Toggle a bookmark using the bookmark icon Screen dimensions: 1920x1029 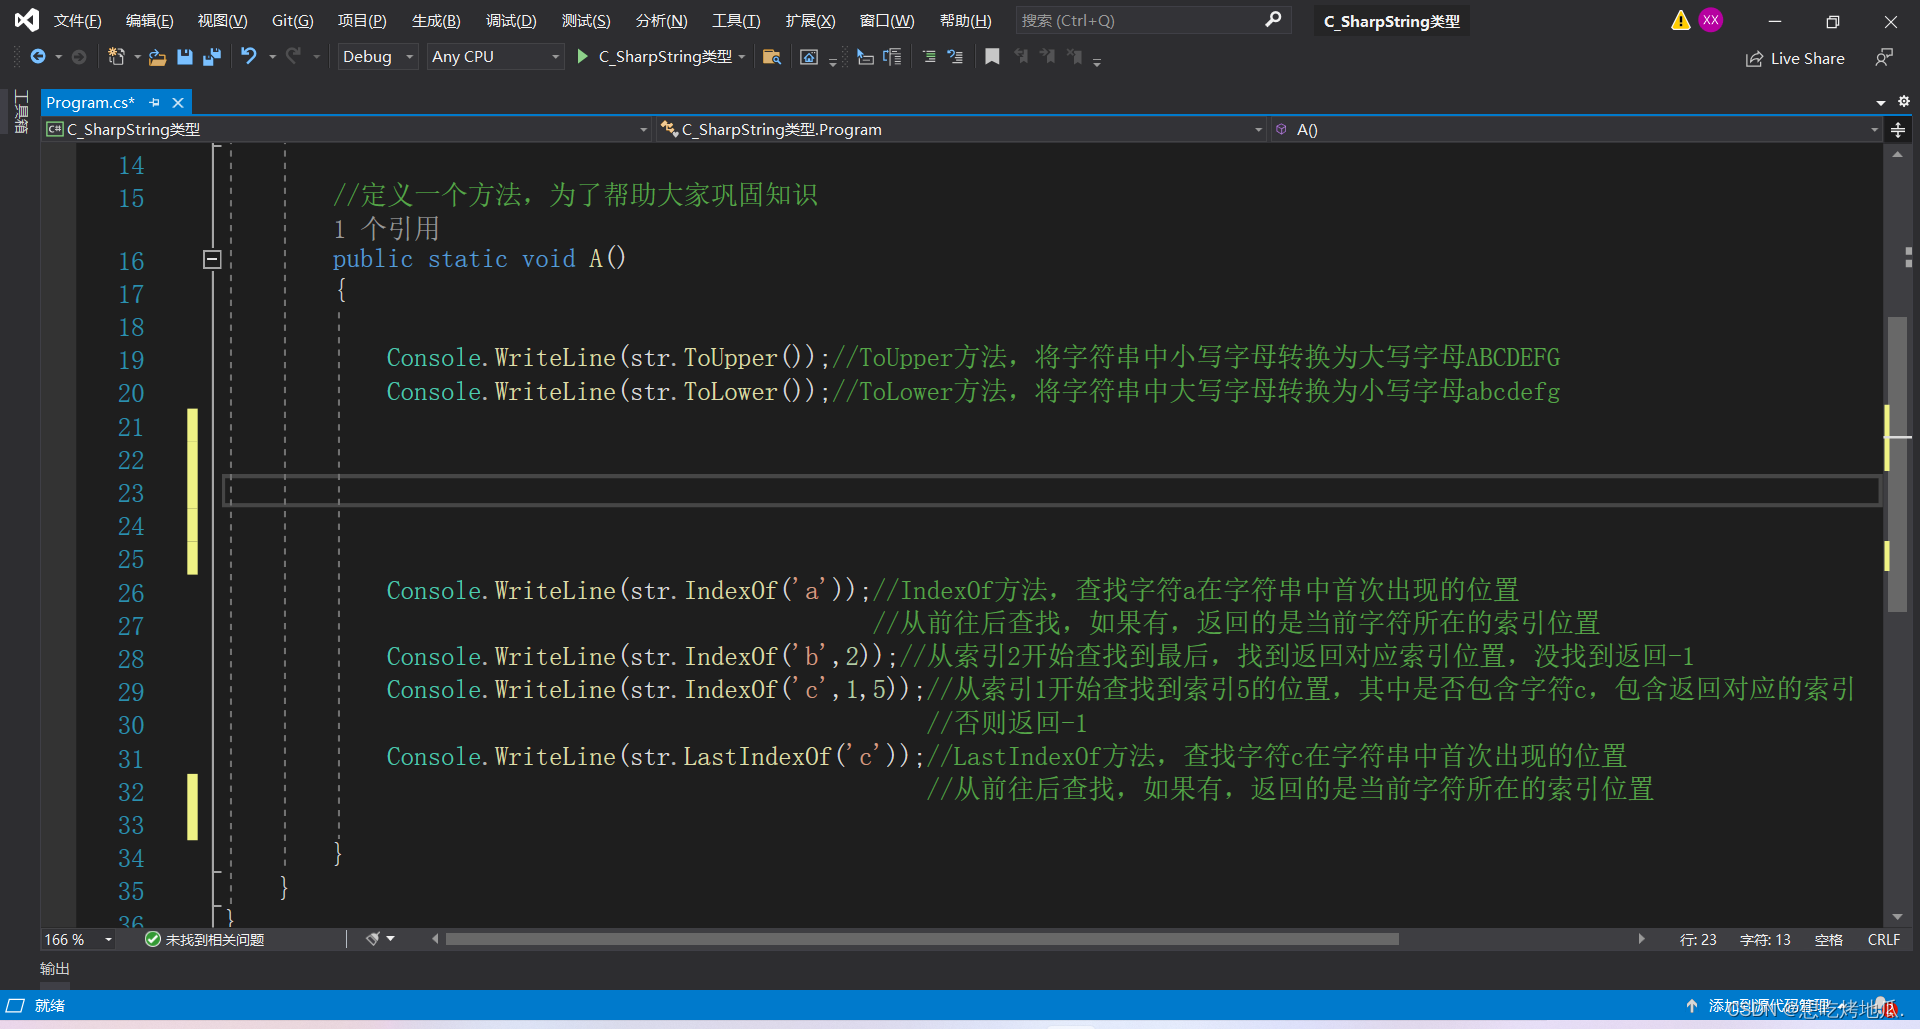[992, 57]
